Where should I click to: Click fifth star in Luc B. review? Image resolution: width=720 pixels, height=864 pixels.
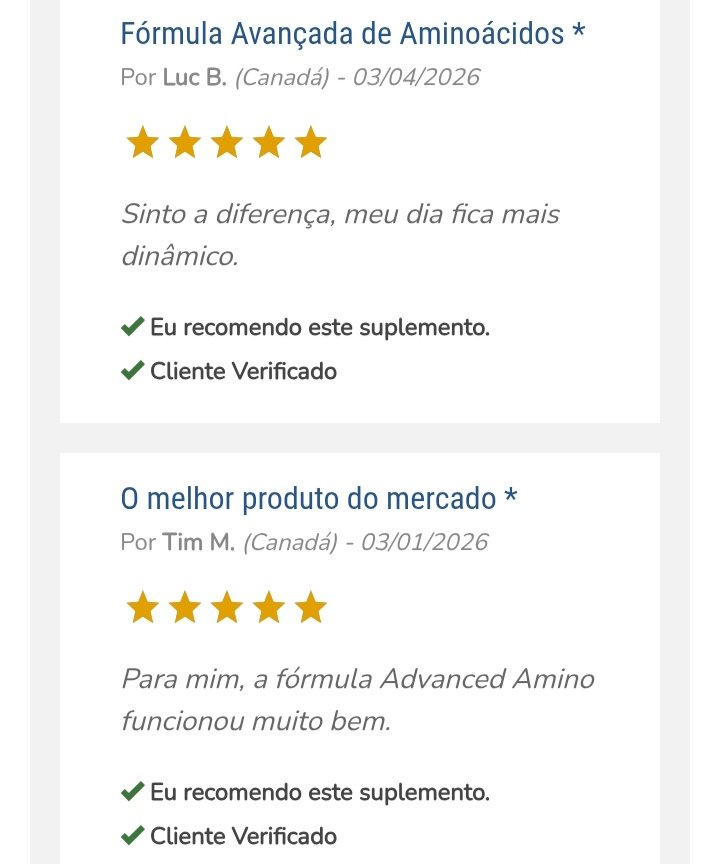[x=311, y=143]
